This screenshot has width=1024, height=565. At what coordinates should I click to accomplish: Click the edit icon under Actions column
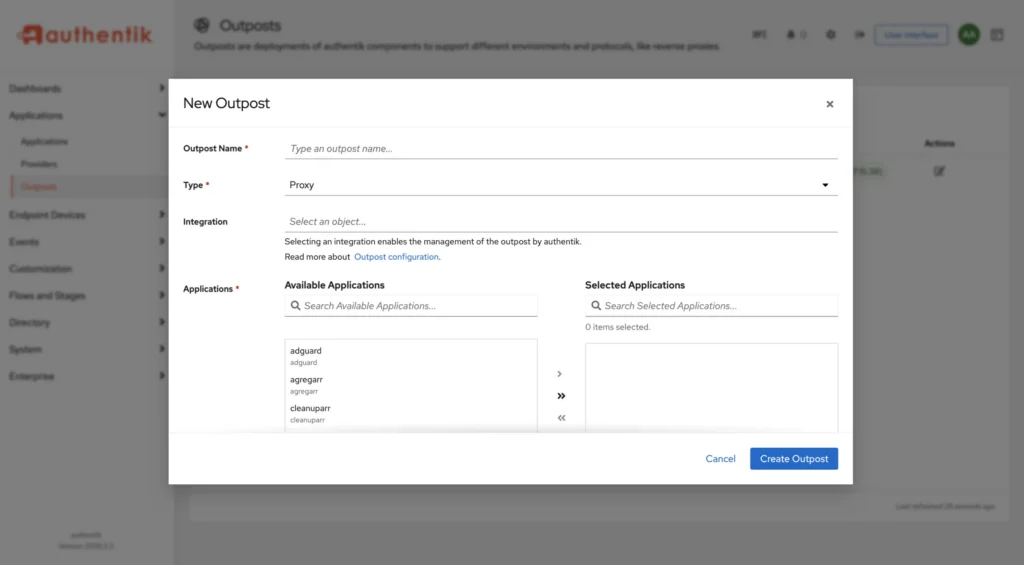[x=939, y=171]
